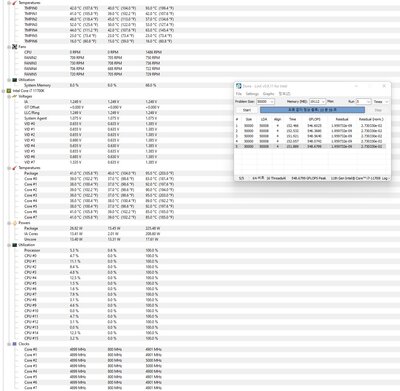Click the blue progress bar in Linx
The image size is (400, 391).
click(312, 110)
